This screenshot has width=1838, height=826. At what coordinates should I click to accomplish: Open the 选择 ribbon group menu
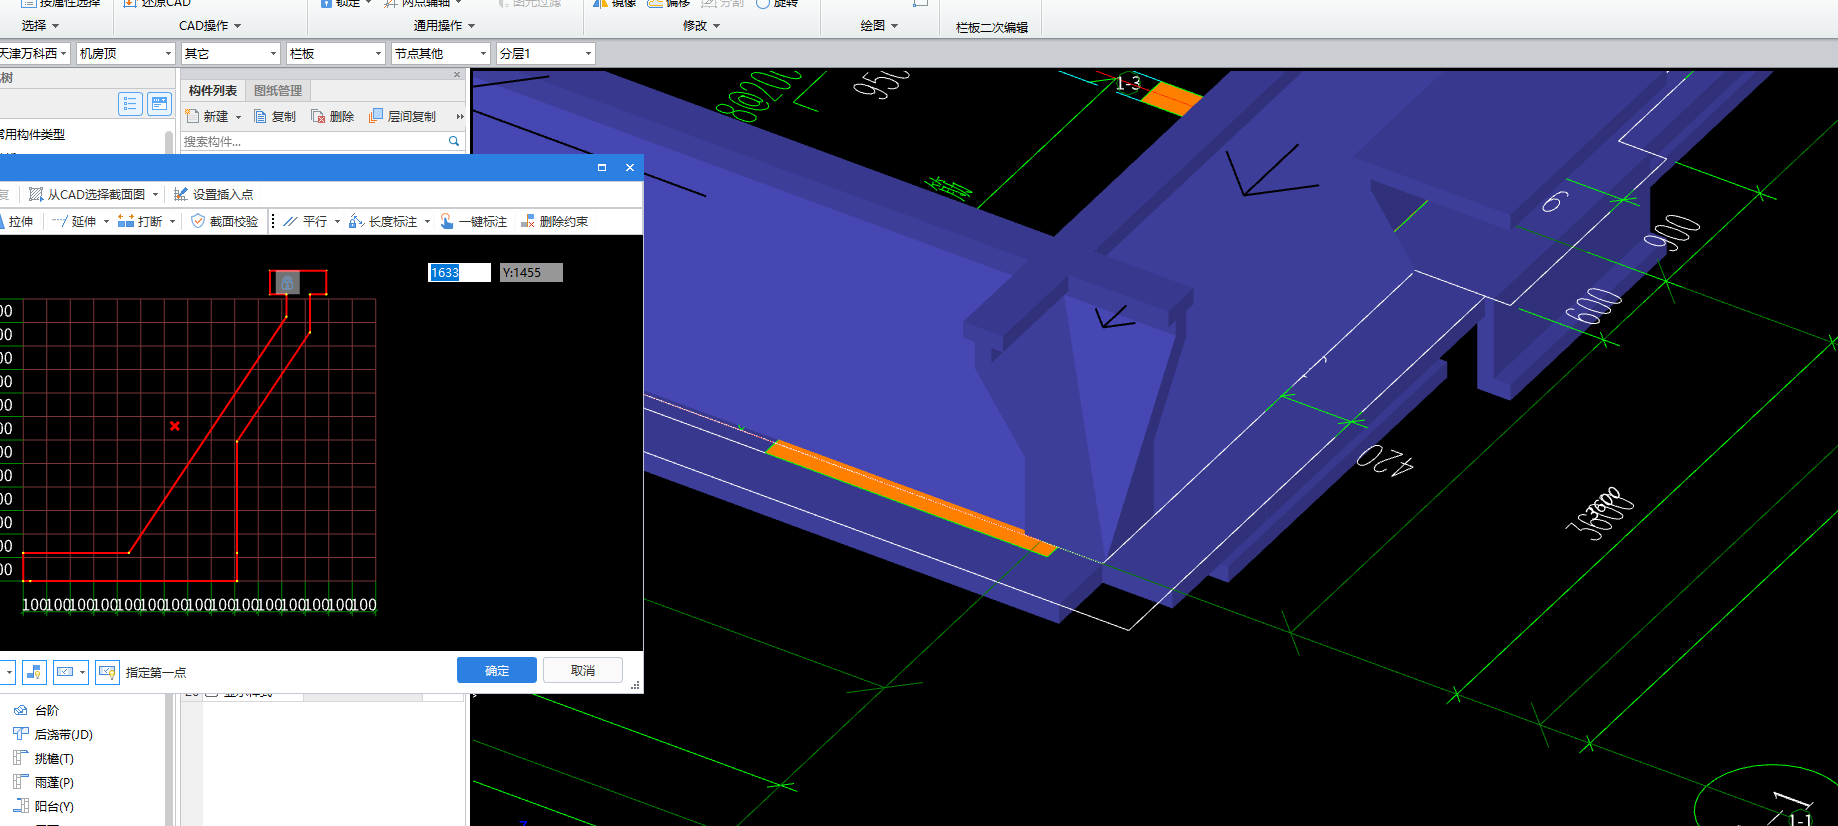pos(40,25)
